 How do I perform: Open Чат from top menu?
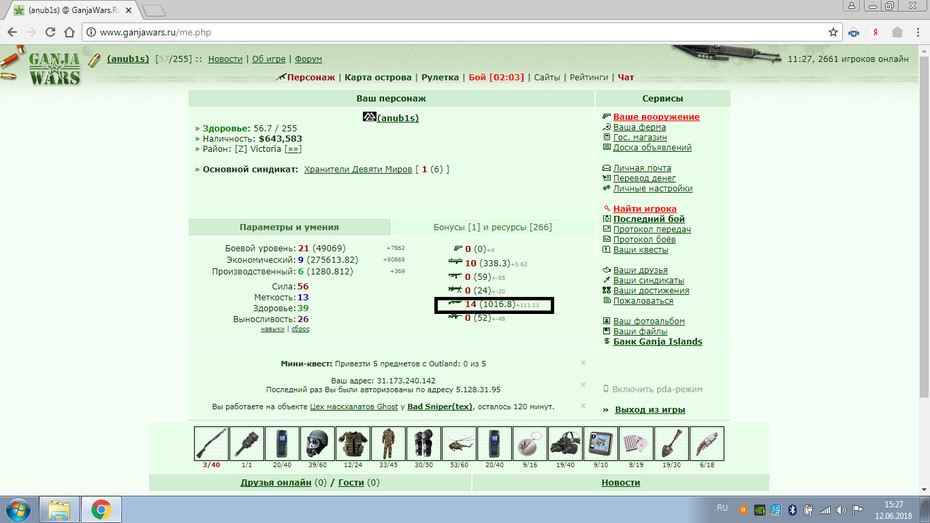pos(626,77)
